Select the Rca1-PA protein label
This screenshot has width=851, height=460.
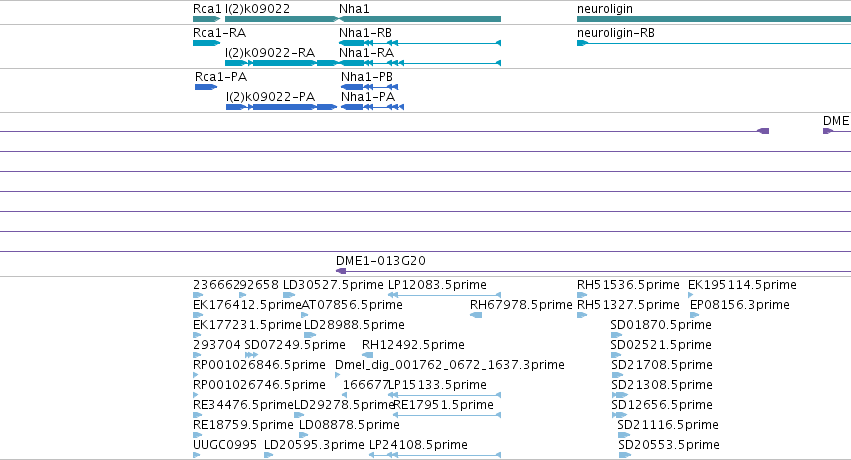click(221, 76)
